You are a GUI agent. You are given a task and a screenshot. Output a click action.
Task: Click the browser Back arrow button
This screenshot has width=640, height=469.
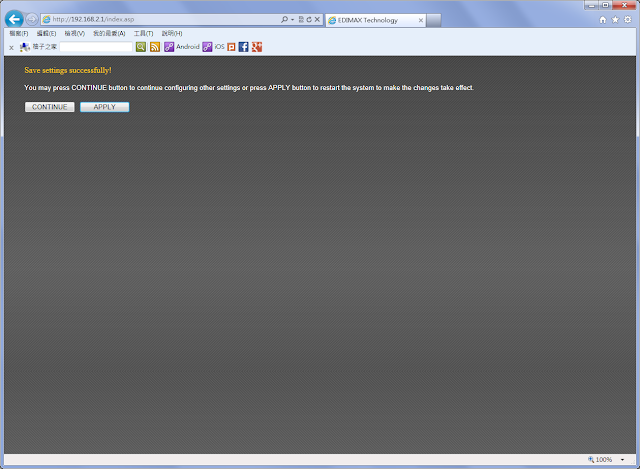click(x=14, y=19)
